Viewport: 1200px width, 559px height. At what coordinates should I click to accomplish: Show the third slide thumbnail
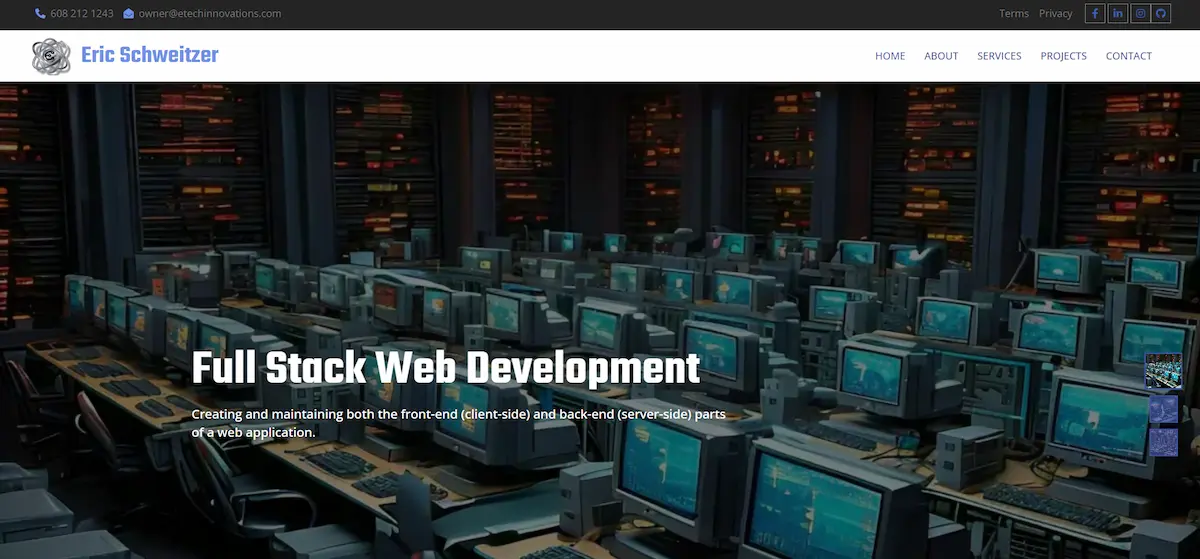[x=1163, y=442]
